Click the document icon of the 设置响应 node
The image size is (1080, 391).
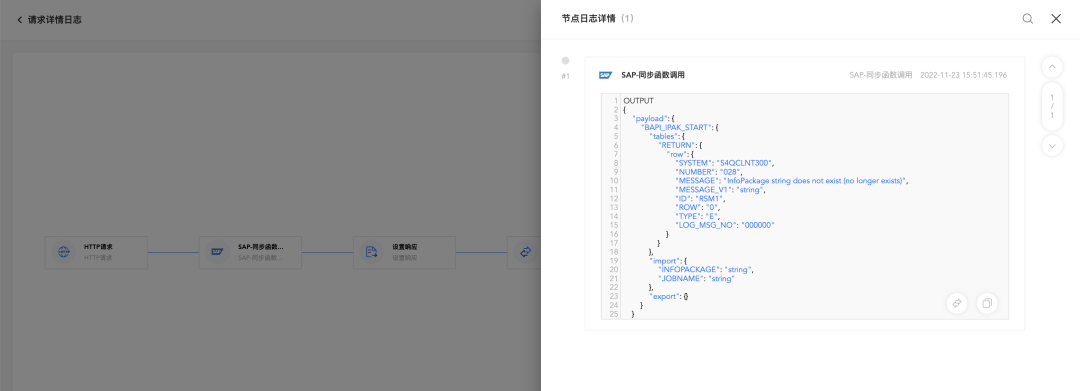(x=371, y=252)
